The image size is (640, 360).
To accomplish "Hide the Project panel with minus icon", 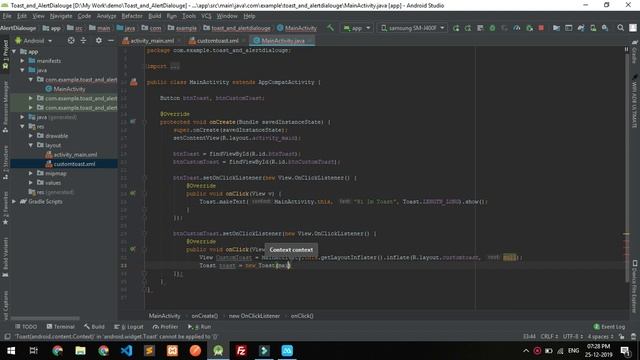I will point(111,40).
